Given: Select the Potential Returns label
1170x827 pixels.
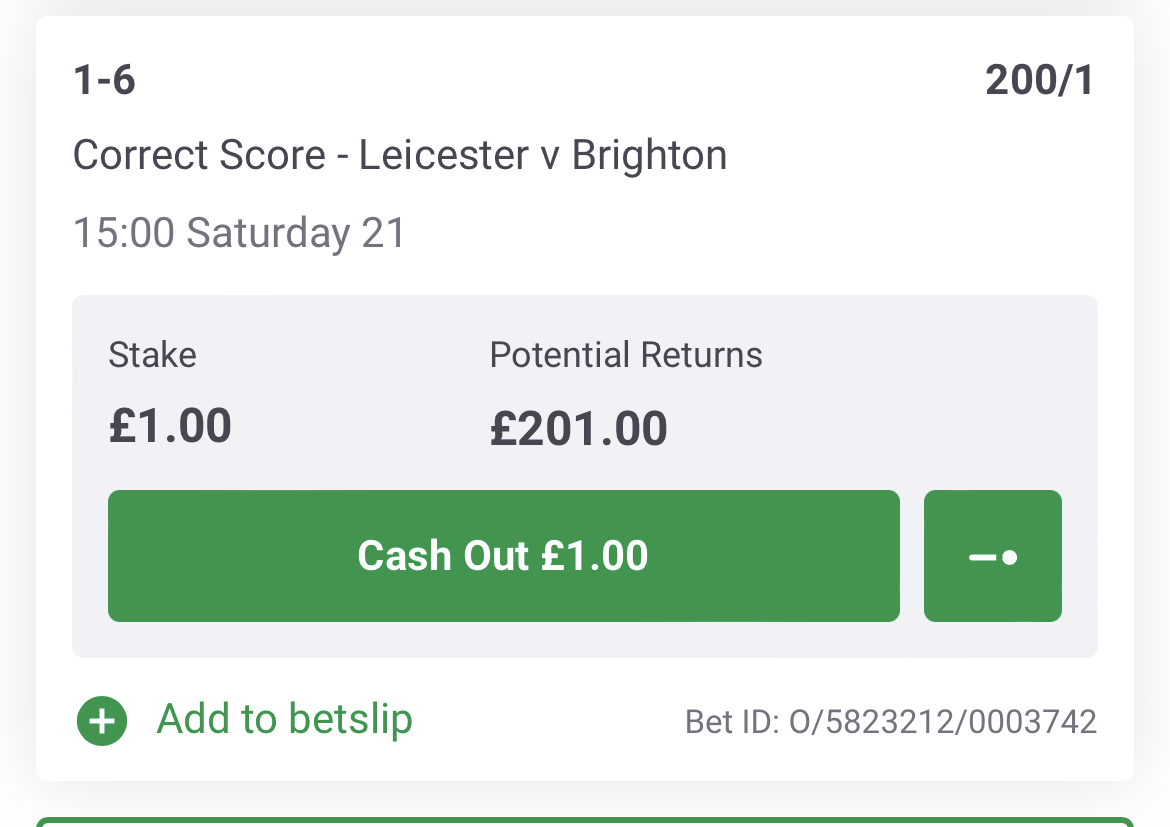Looking at the screenshot, I should [626, 355].
